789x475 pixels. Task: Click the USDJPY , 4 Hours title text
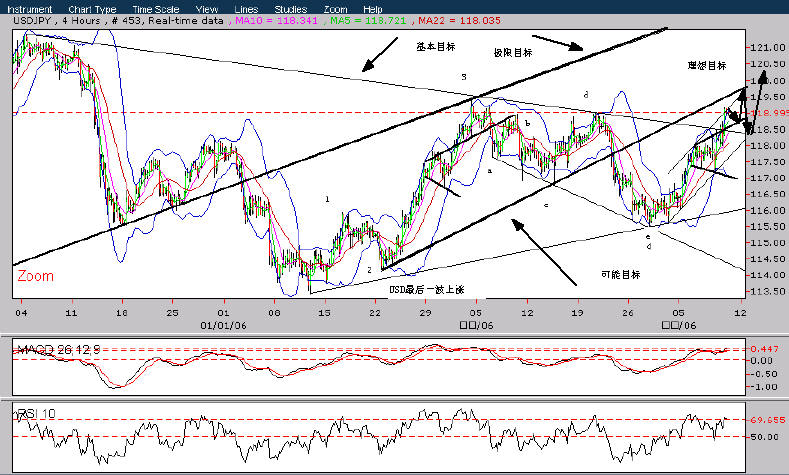[57, 21]
